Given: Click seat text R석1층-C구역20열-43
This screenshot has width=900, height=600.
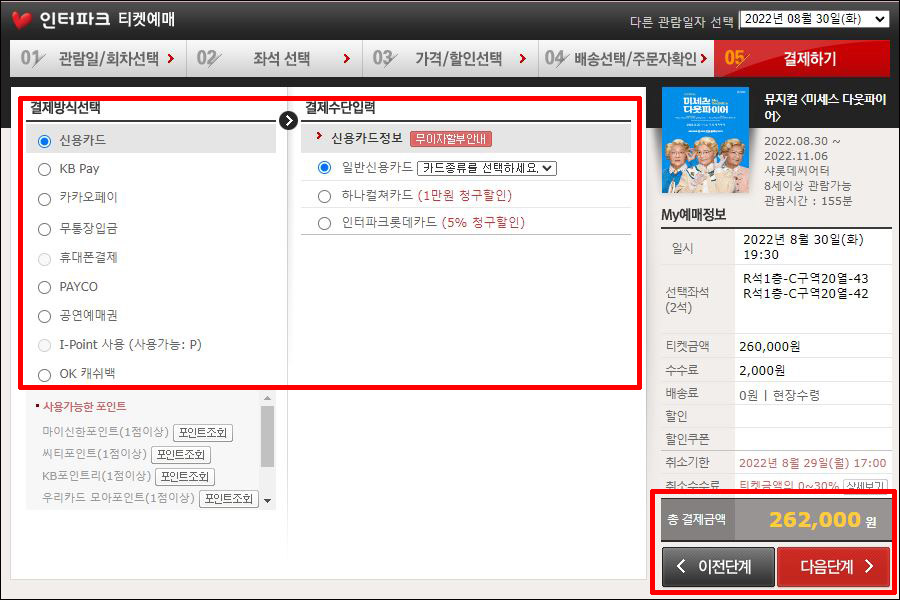Looking at the screenshot, I should point(805,279).
